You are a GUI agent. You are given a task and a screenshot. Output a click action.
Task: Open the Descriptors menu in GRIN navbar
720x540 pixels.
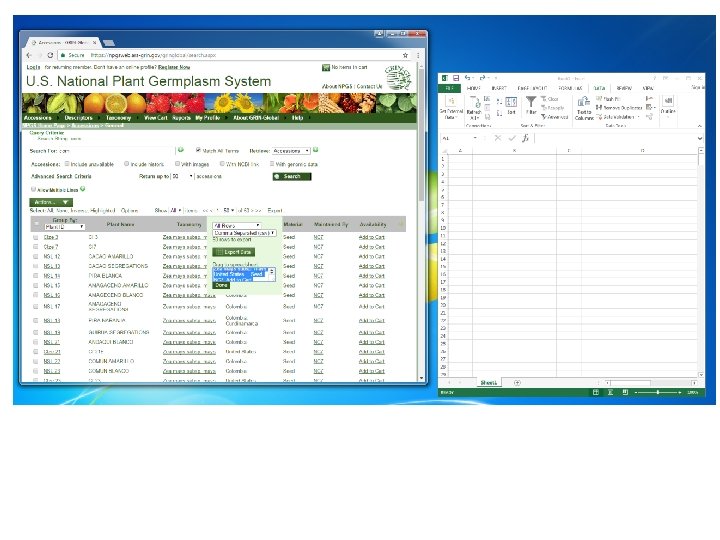(78, 118)
